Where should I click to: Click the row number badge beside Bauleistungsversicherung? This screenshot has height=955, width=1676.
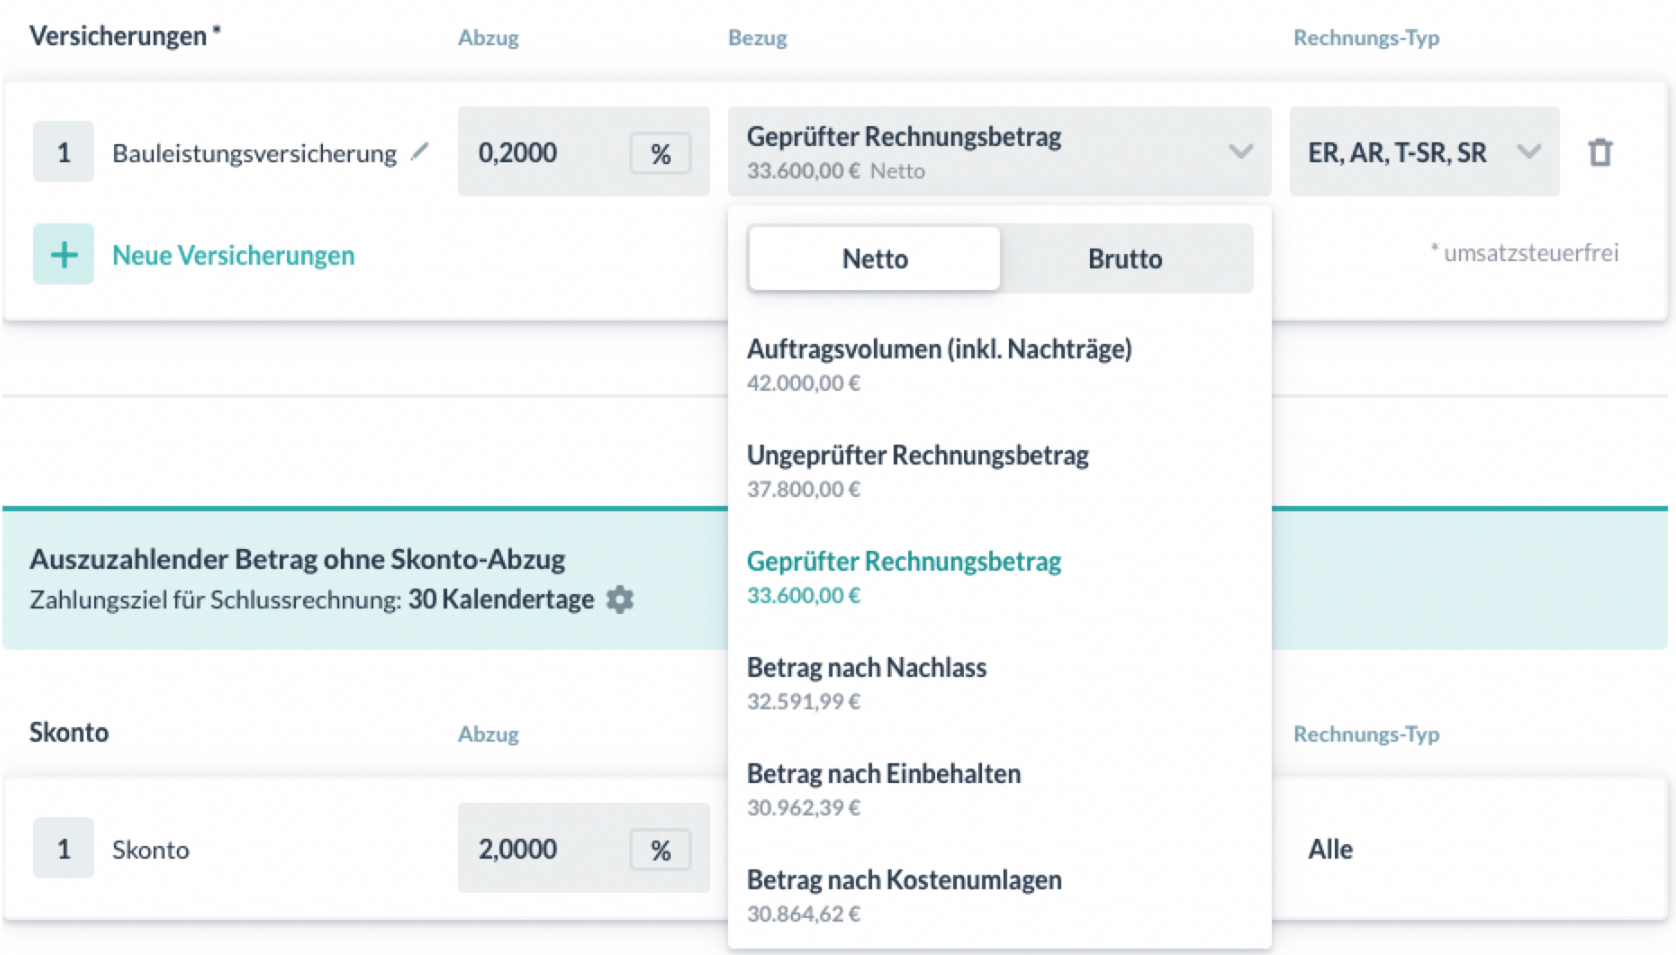[63, 152]
